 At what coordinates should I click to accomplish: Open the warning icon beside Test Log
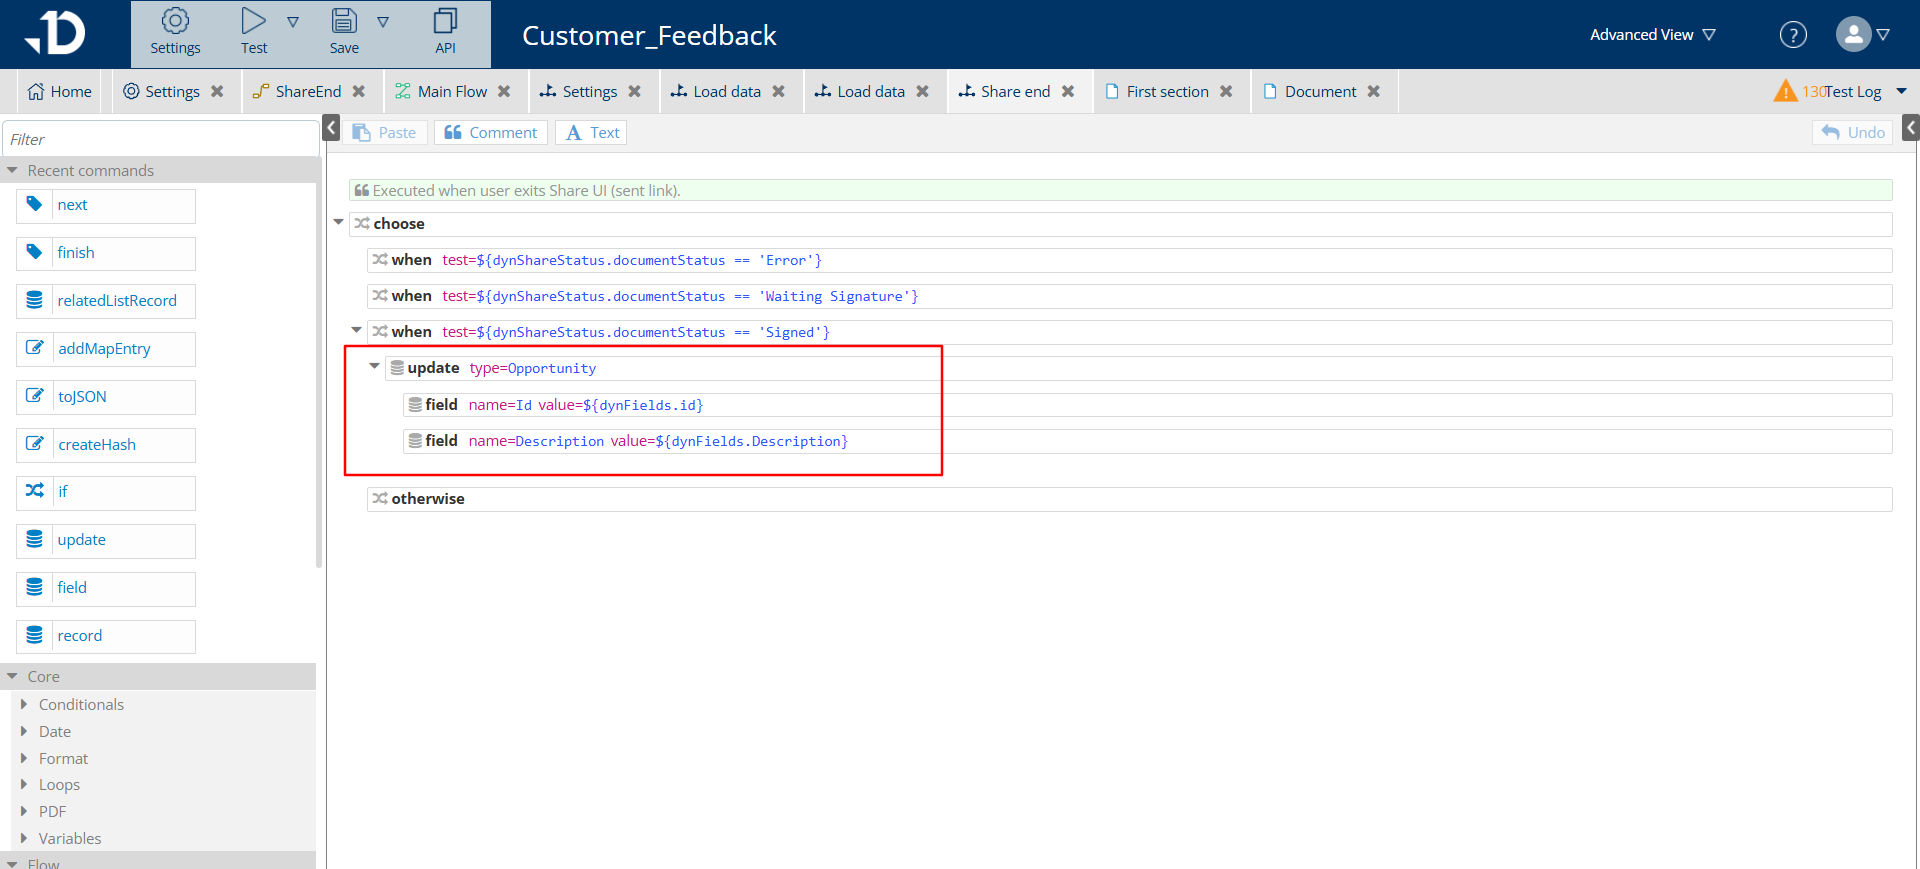1785,91
